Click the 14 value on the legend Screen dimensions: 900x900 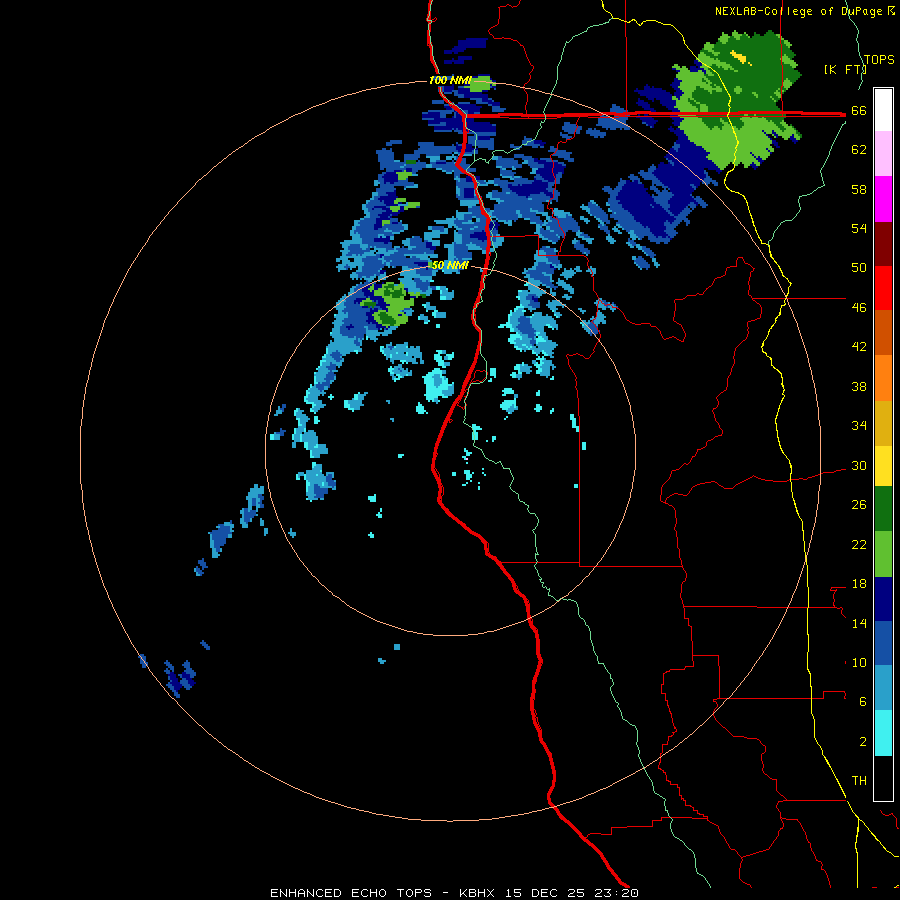[859, 623]
